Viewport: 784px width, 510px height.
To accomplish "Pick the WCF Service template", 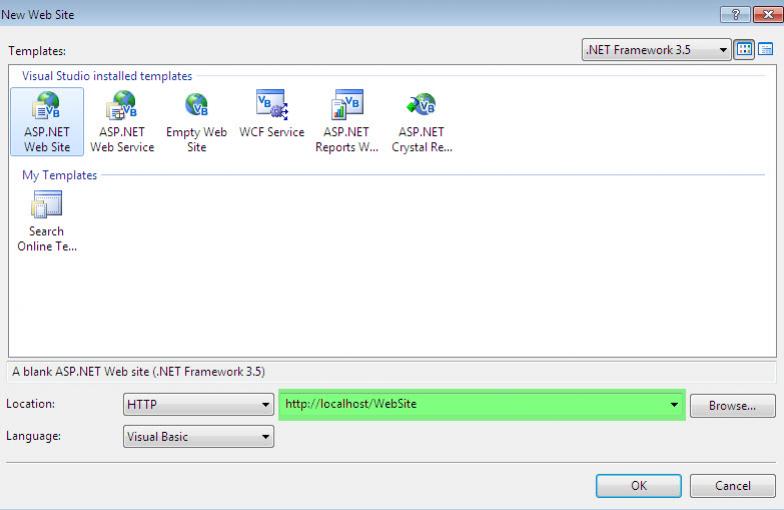I will [272, 114].
